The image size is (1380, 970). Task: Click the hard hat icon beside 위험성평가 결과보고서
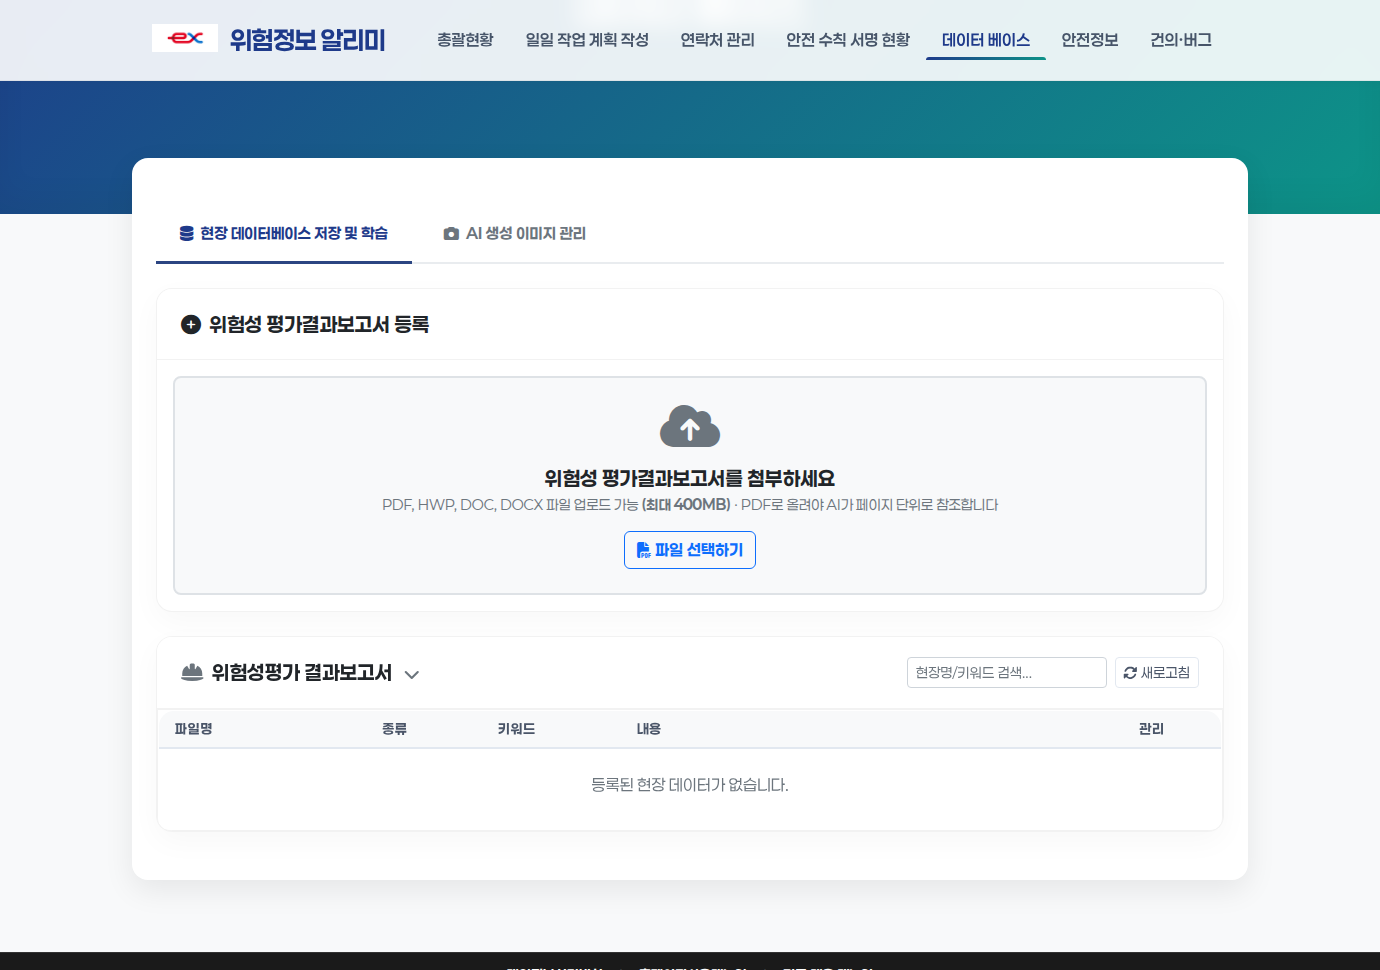[x=192, y=672]
